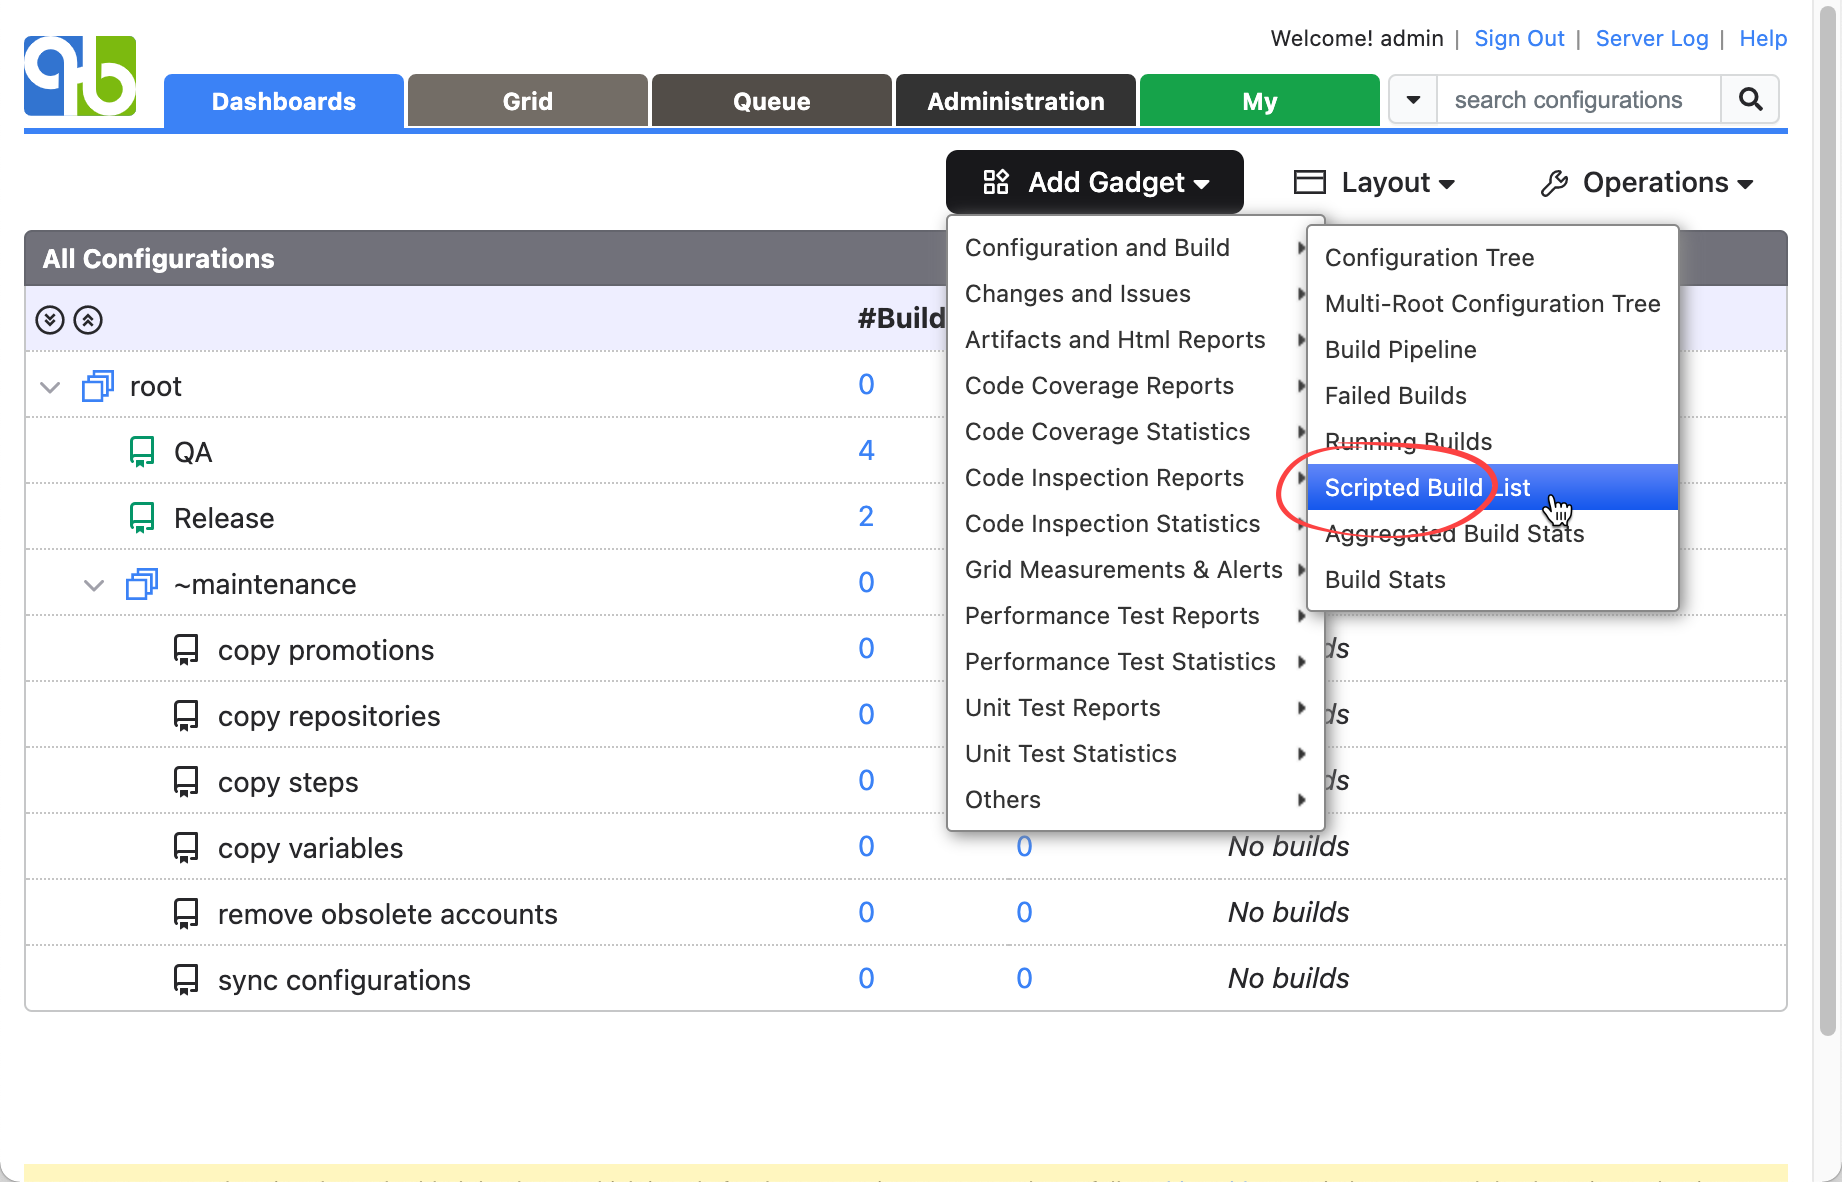The image size is (1842, 1182).
Task: Click the Sign Out link
Action: [x=1518, y=39]
